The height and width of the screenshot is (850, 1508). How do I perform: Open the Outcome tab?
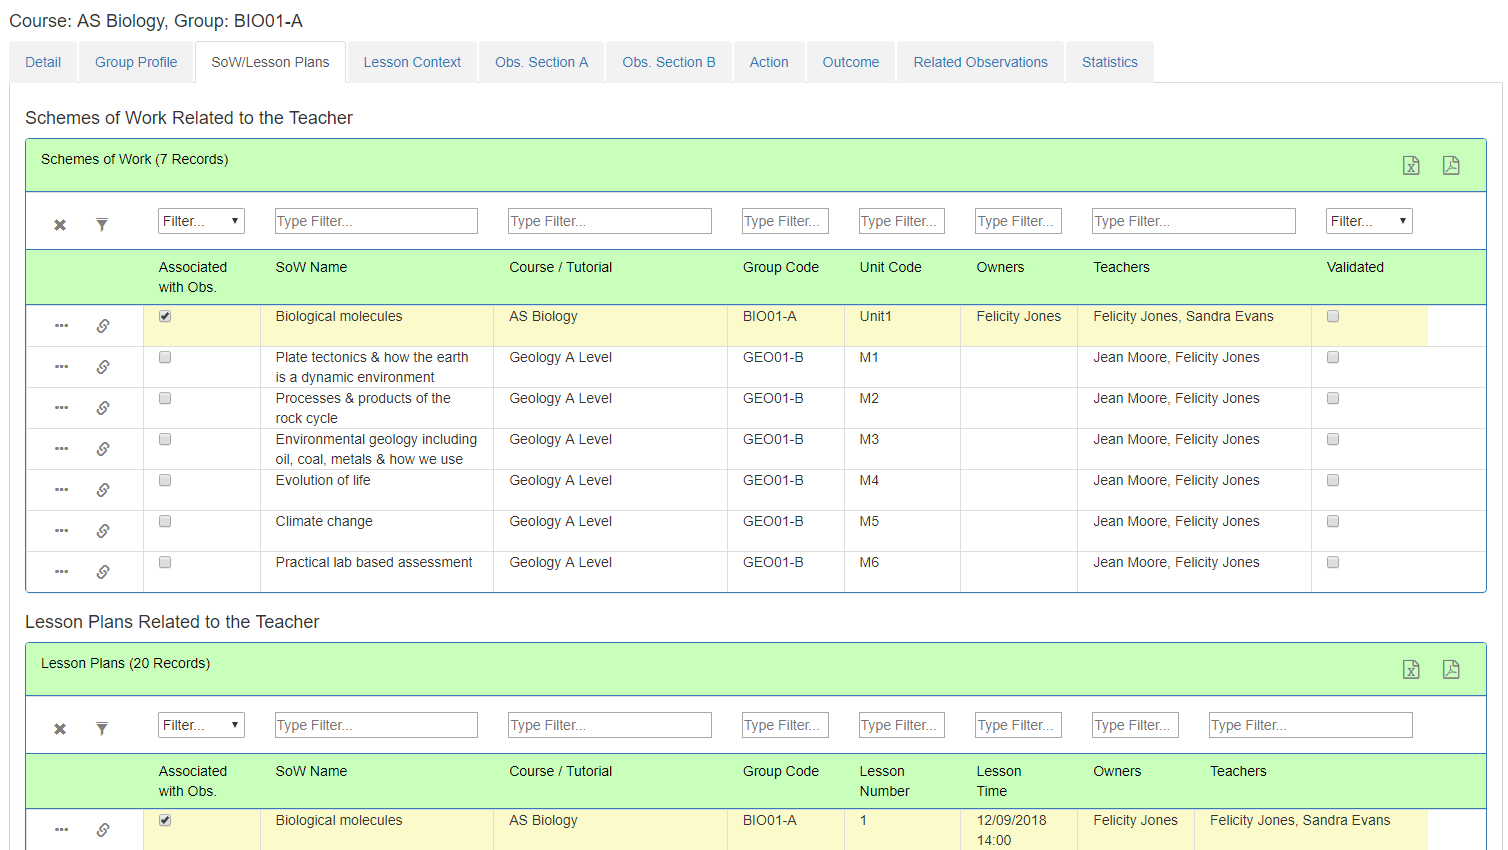coord(851,62)
